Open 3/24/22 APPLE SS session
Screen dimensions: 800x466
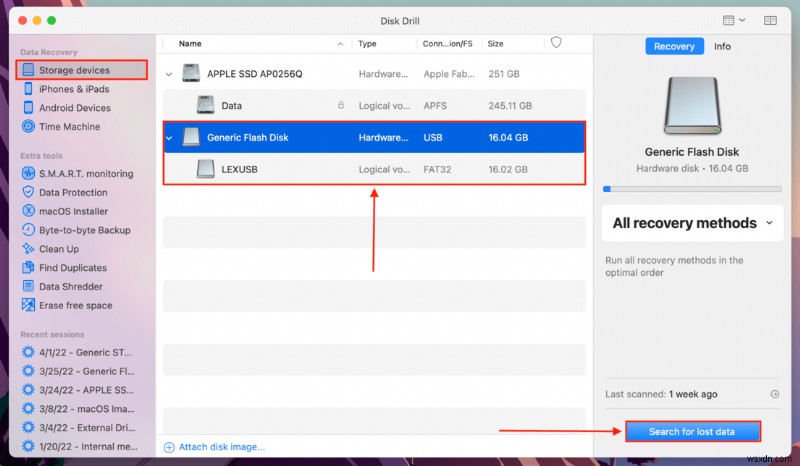click(80, 390)
